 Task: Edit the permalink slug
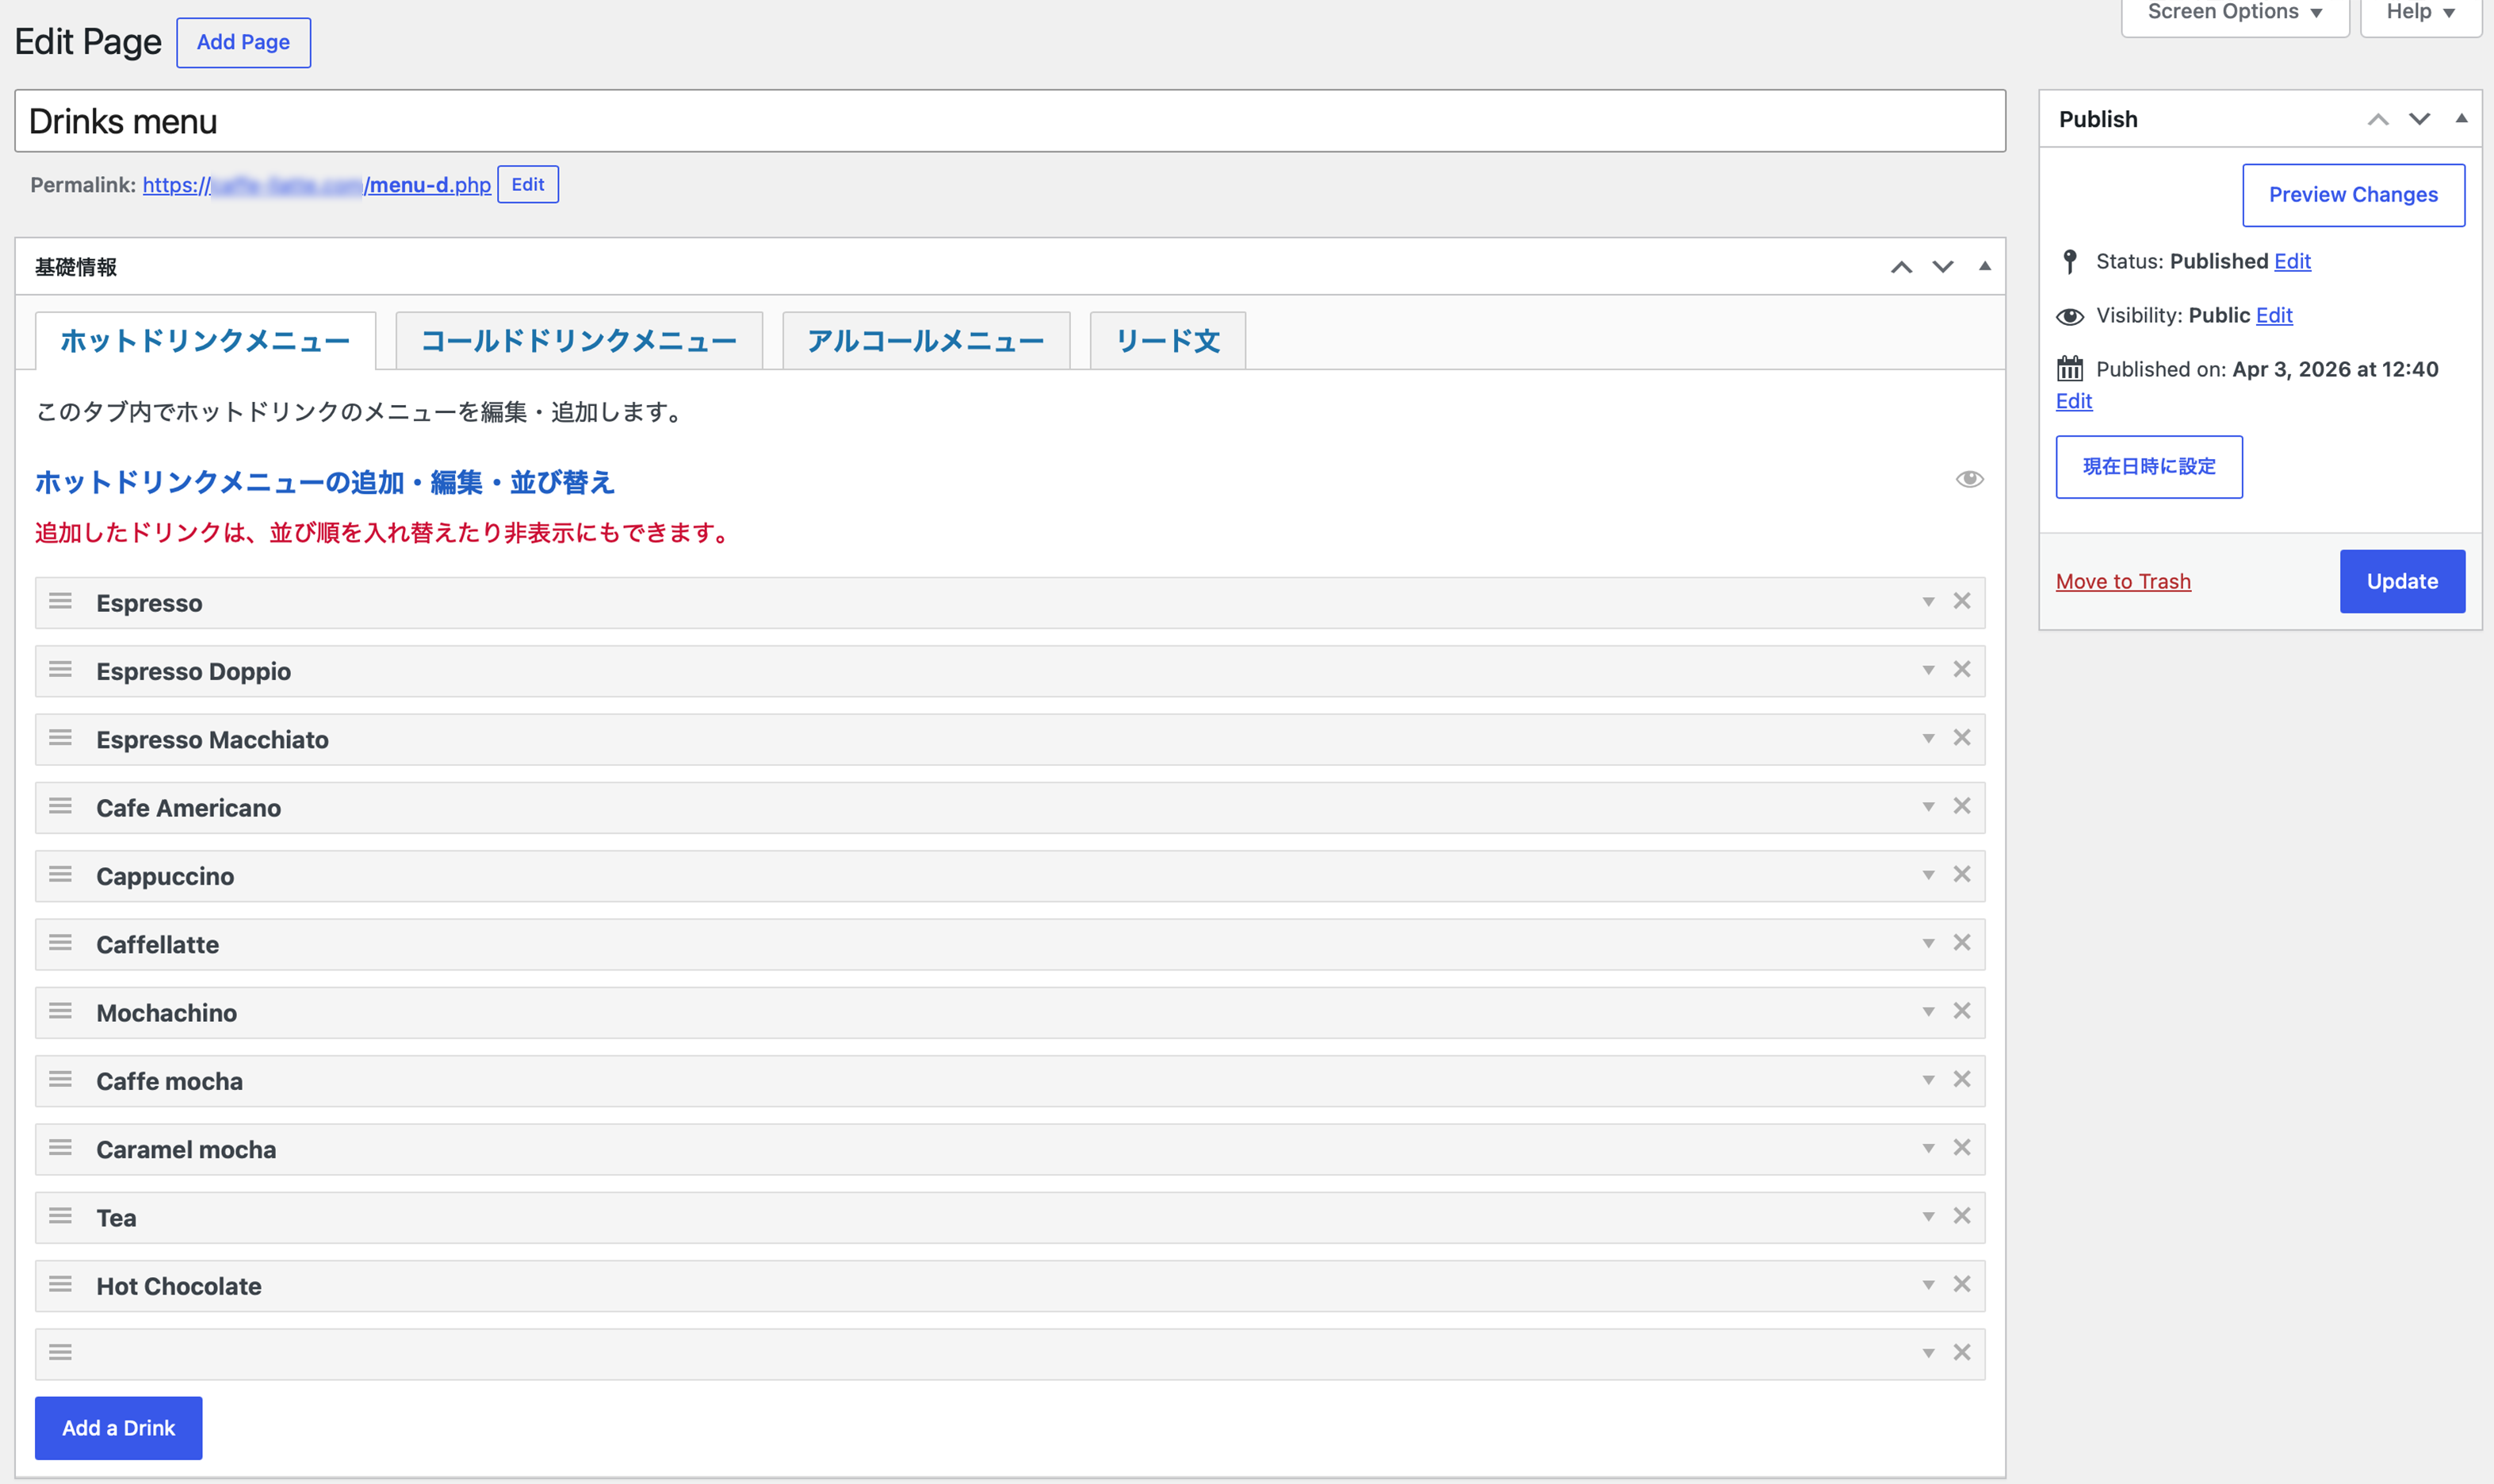pyautogui.click(x=528, y=185)
